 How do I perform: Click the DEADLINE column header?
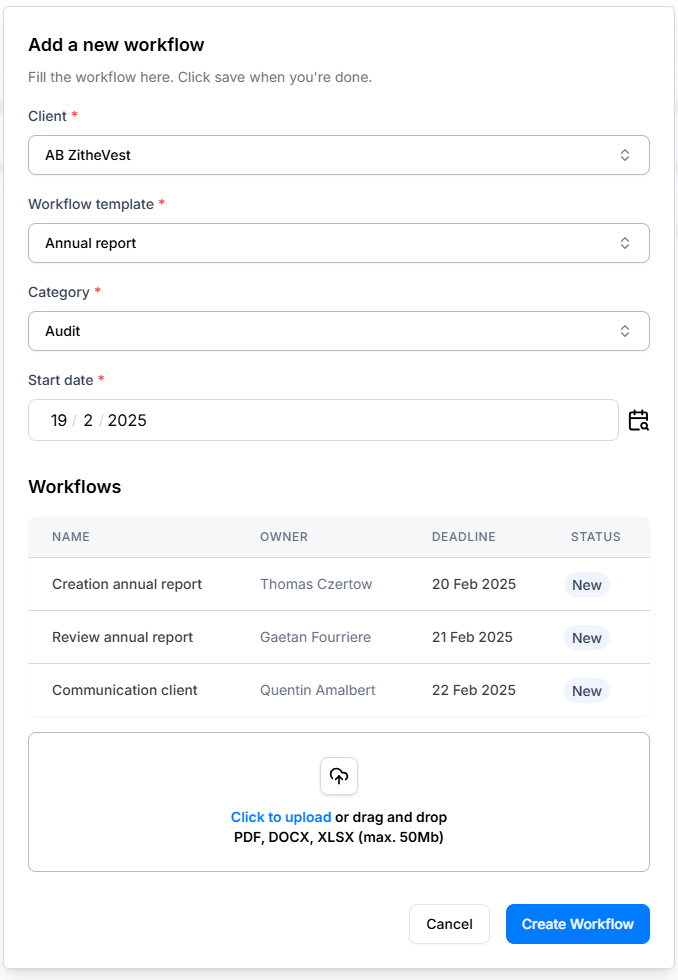coord(463,537)
